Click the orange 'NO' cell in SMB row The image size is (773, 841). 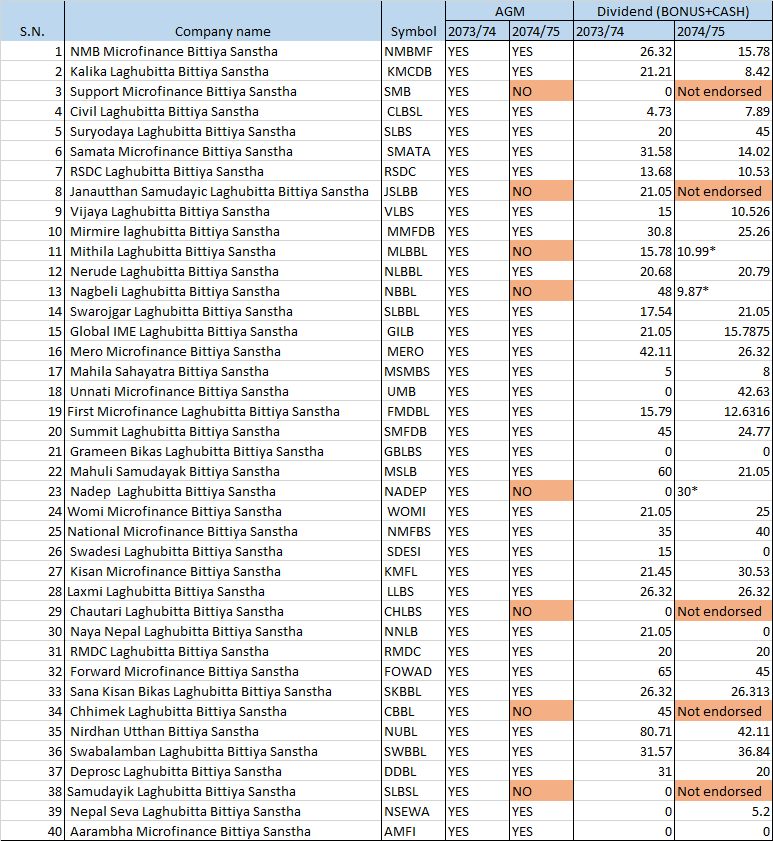coord(541,92)
